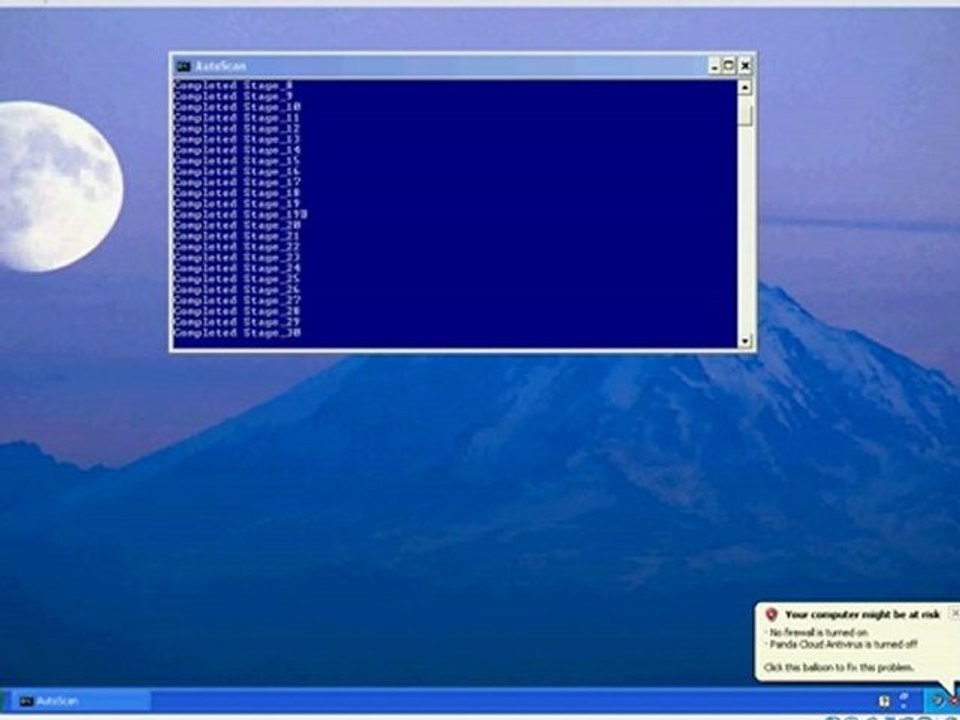Minimize the AutoScan window
Viewport: 960px width, 720px height.
pos(714,66)
